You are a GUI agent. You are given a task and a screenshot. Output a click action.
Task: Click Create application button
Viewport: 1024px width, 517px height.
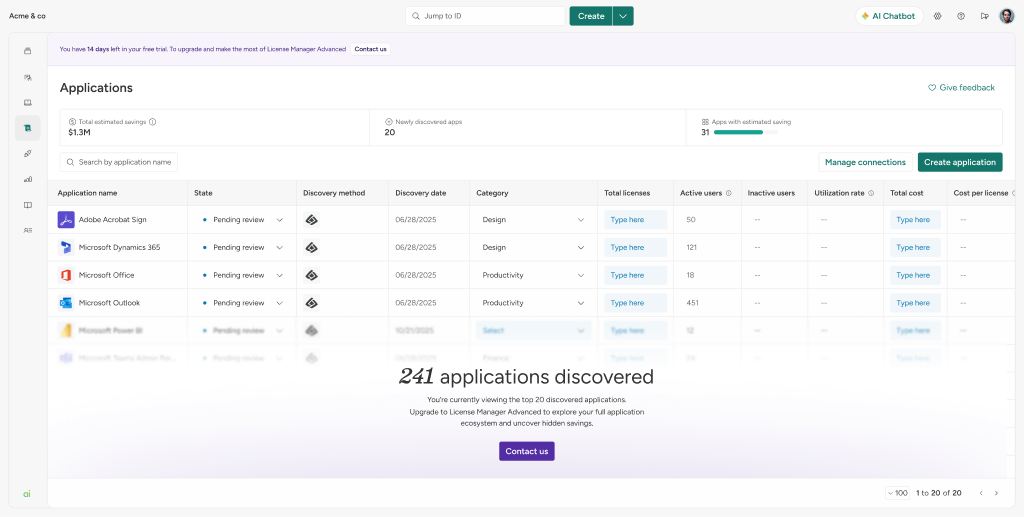960,162
